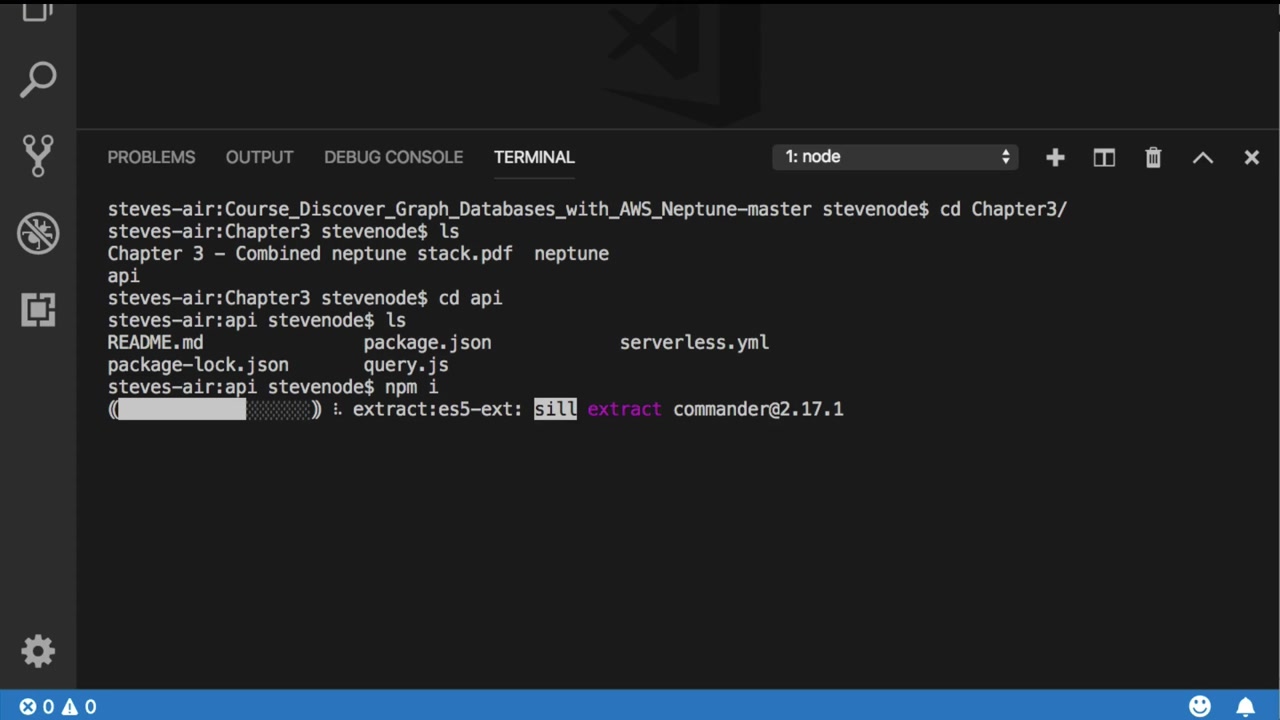Image resolution: width=1280 pixels, height=720 pixels.
Task: Select the TERMINAL tab
Action: click(534, 157)
